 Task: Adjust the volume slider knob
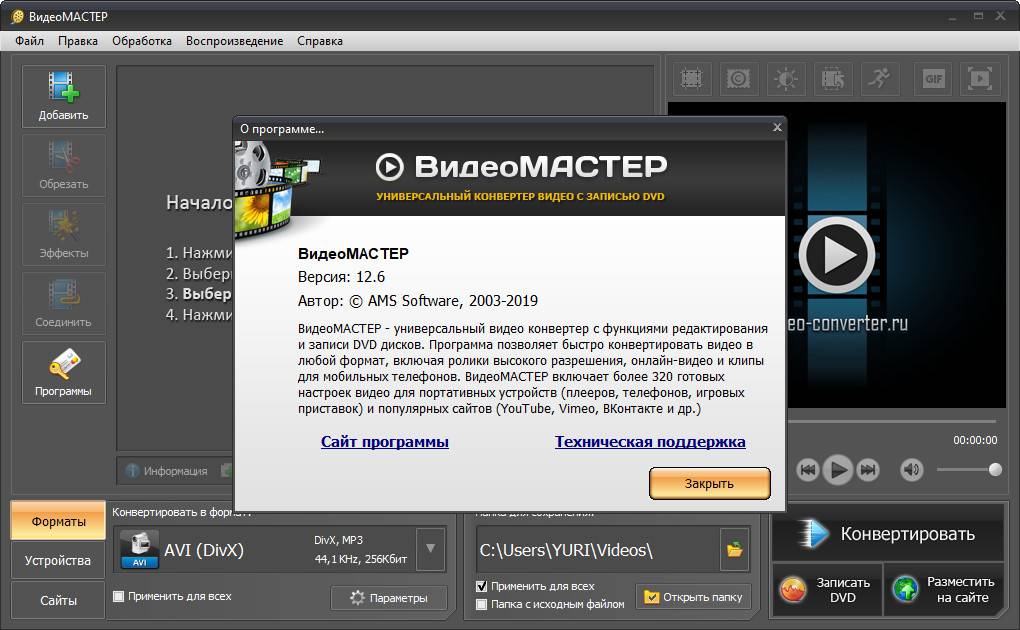click(x=995, y=469)
